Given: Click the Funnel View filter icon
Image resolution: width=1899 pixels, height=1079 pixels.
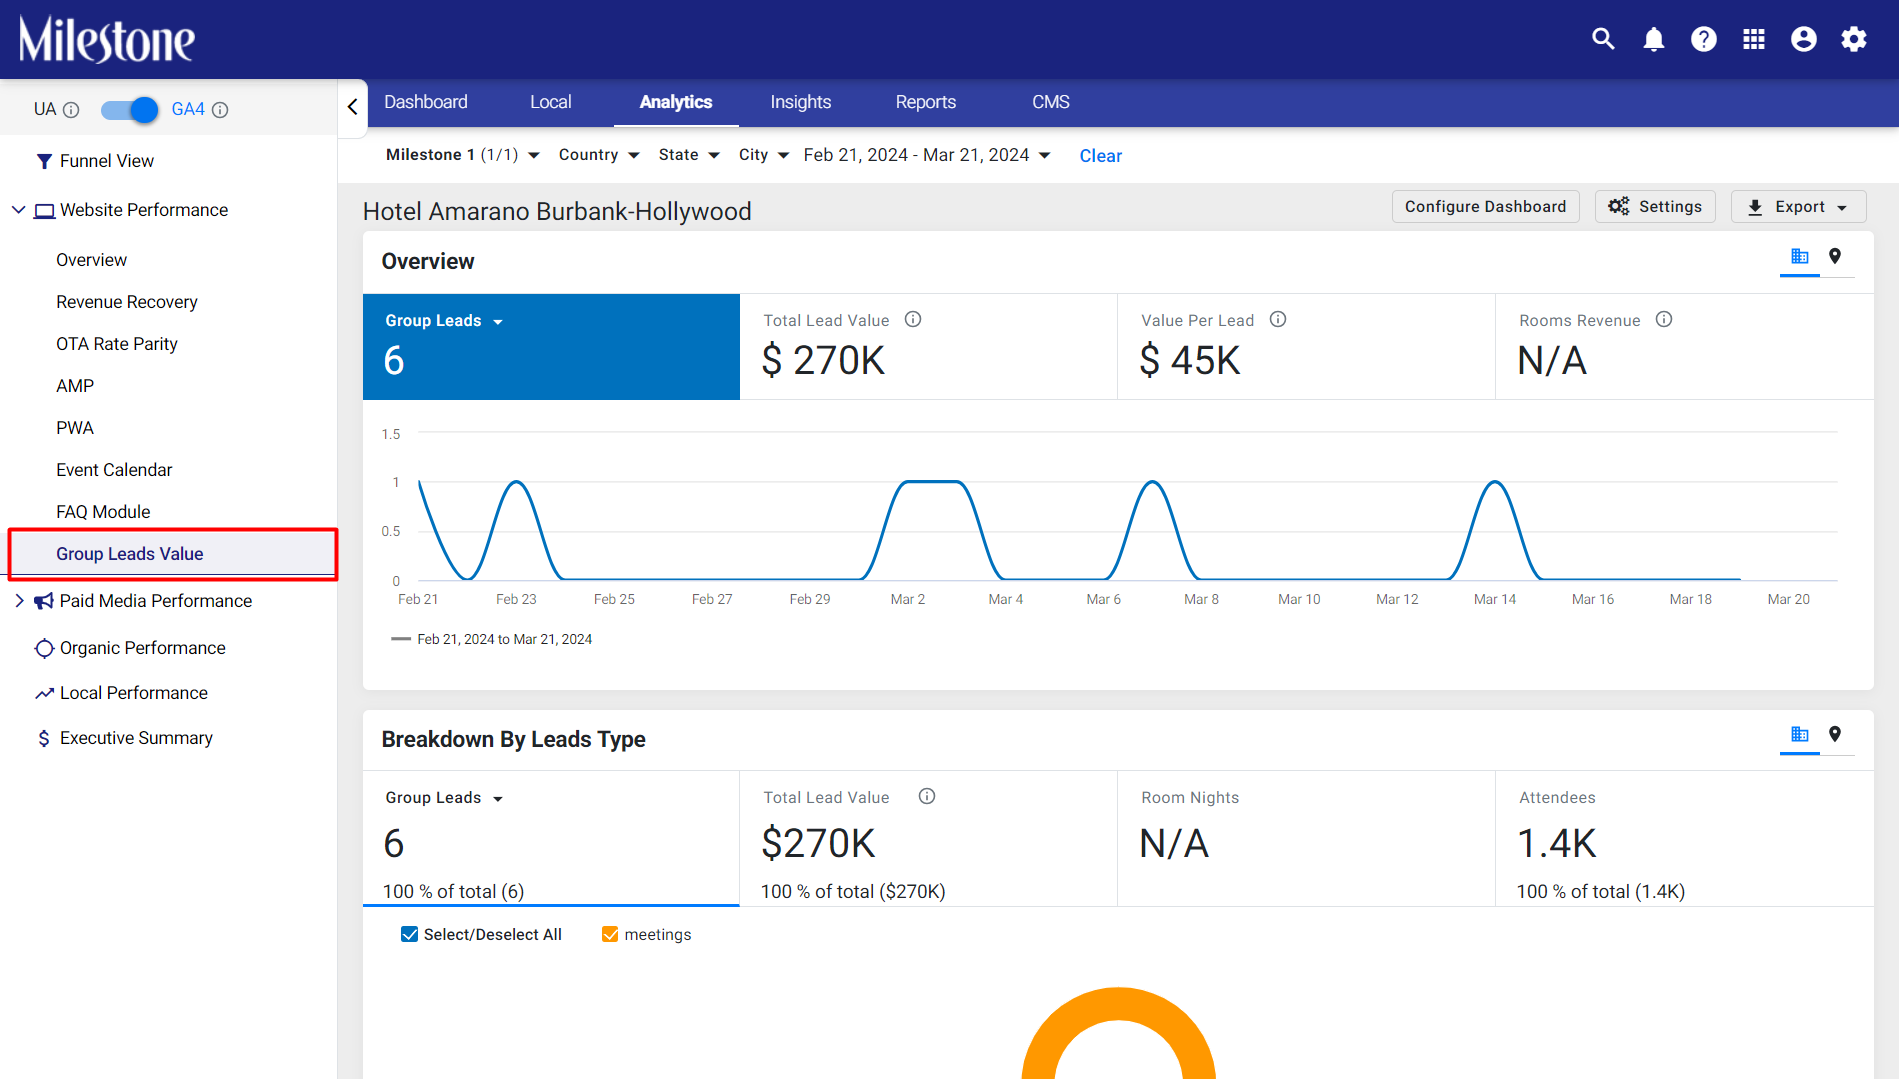Looking at the screenshot, I should [44, 161].
